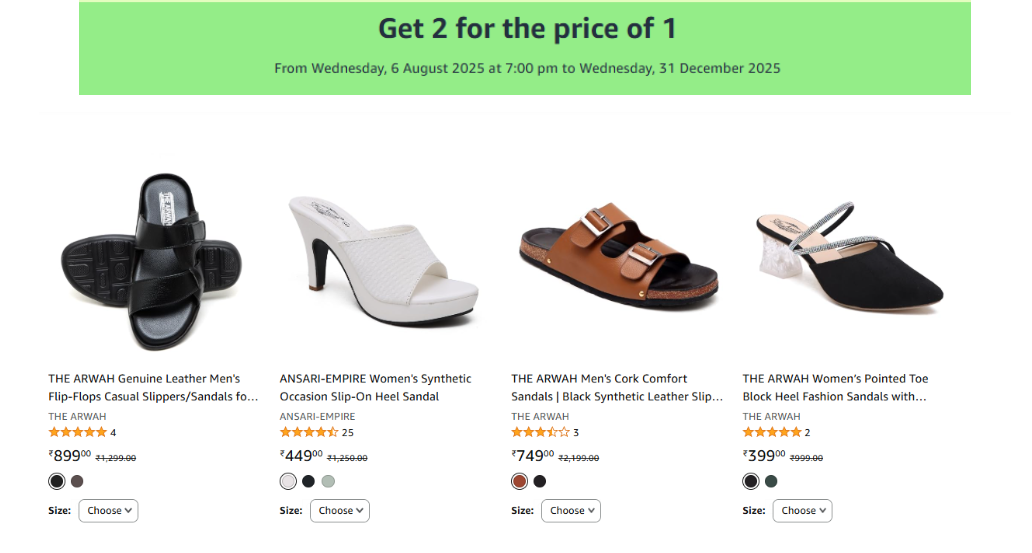This screenshot has width=1032, height=553.
Task: Click the star rating of the ANSARI-EMPIRE heel sandal
Action: click(309, 432)
